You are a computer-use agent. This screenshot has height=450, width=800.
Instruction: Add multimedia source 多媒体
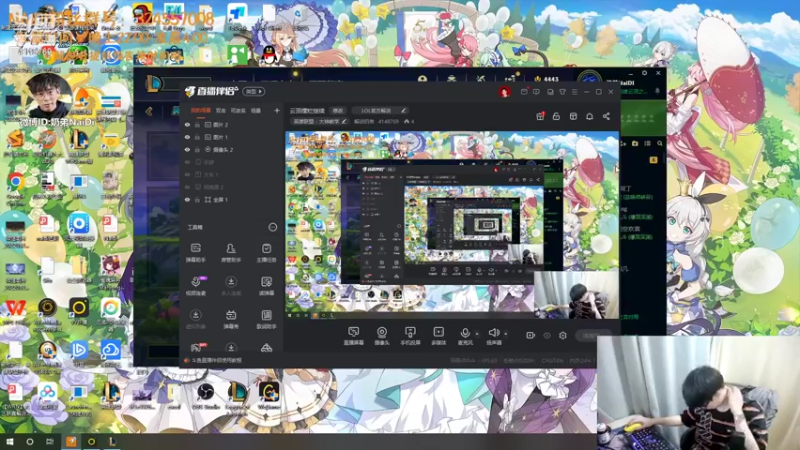coord(438,336)
